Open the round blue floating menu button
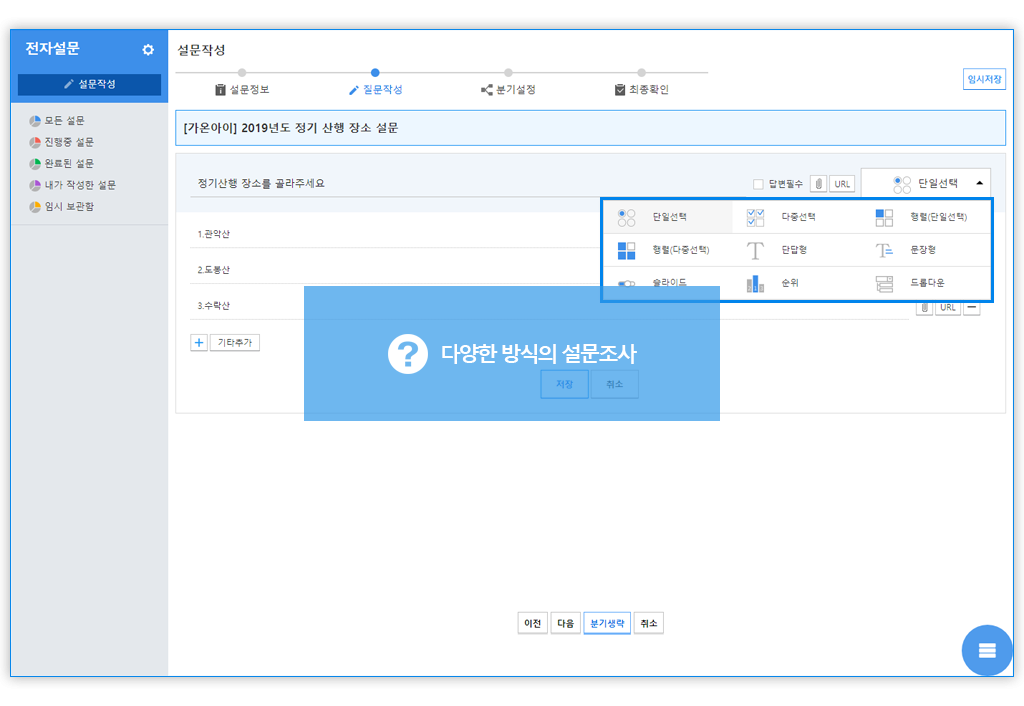Screen dimensions: 1024x706 986,650
